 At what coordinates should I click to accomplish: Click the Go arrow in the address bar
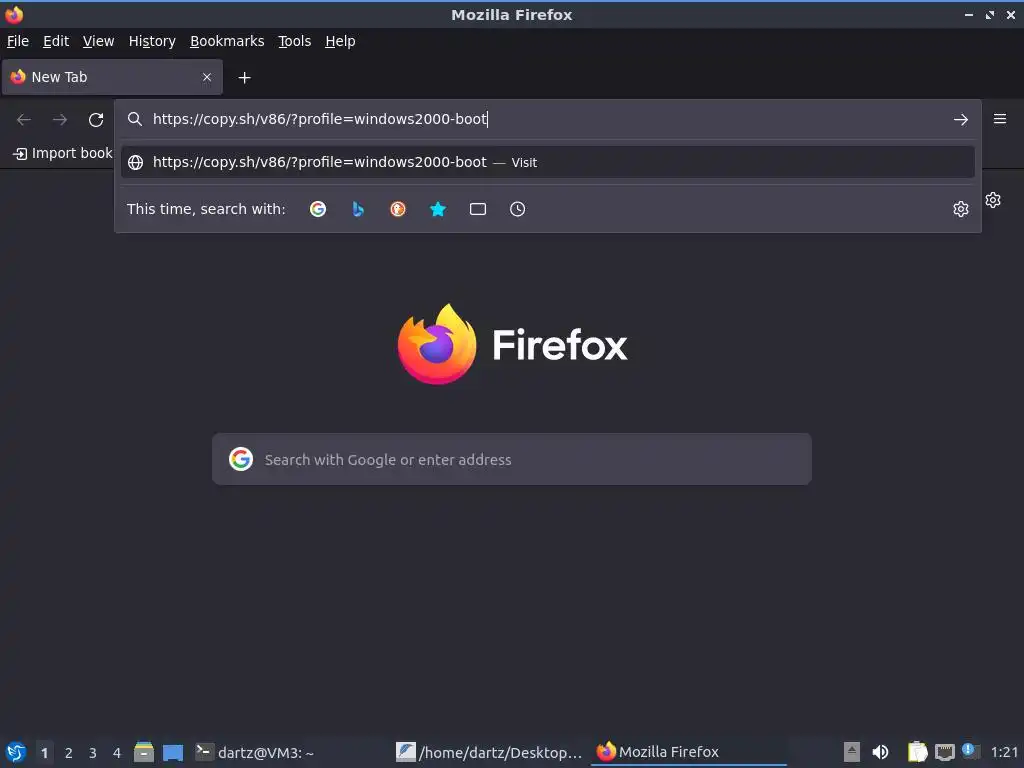point(961,120)
